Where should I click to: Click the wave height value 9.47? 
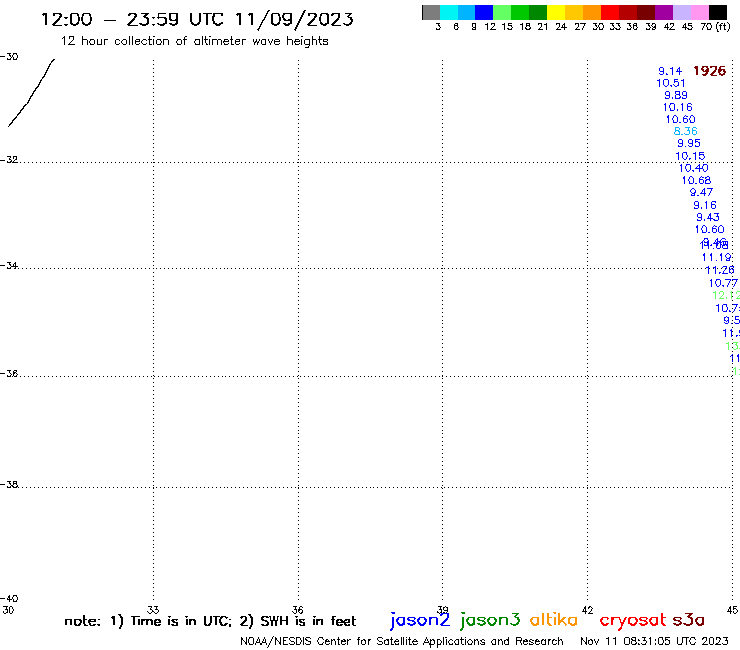click(701, 192)
